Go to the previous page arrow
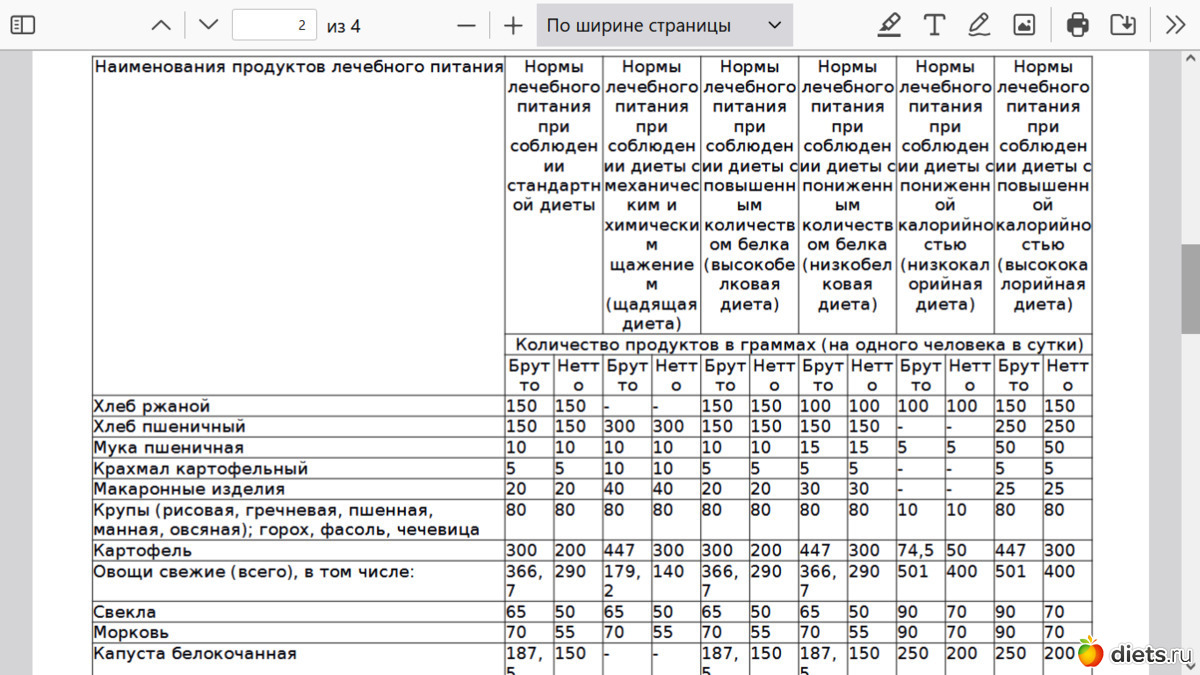The width and height of the screenshot is (1200, 675). [x=161, y=25]
